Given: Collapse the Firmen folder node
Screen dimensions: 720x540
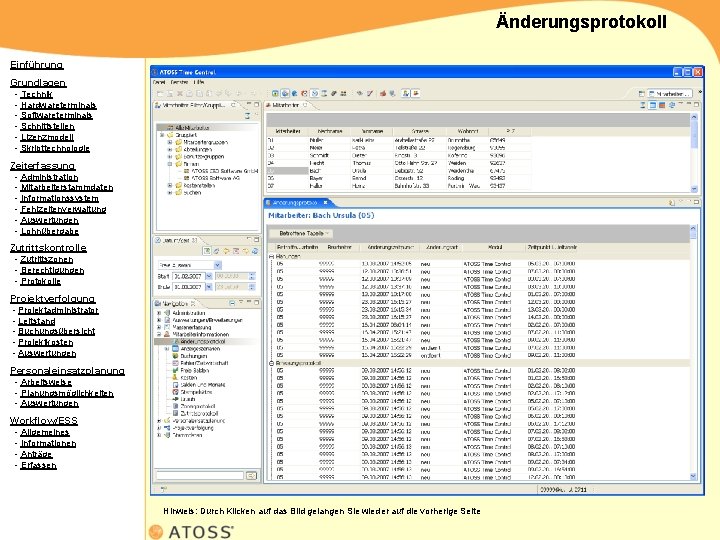Looking at the screenshot, I should tap(170, 164).
